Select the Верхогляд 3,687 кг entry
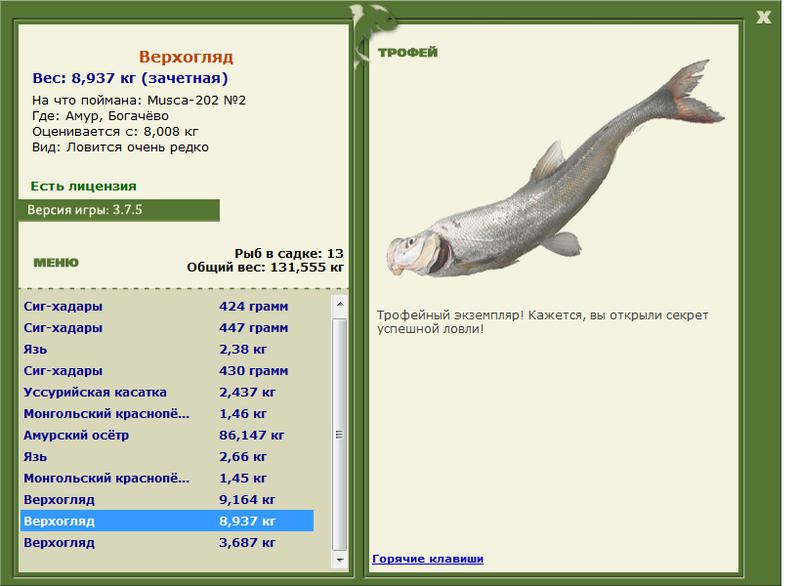 coord(167,542)
